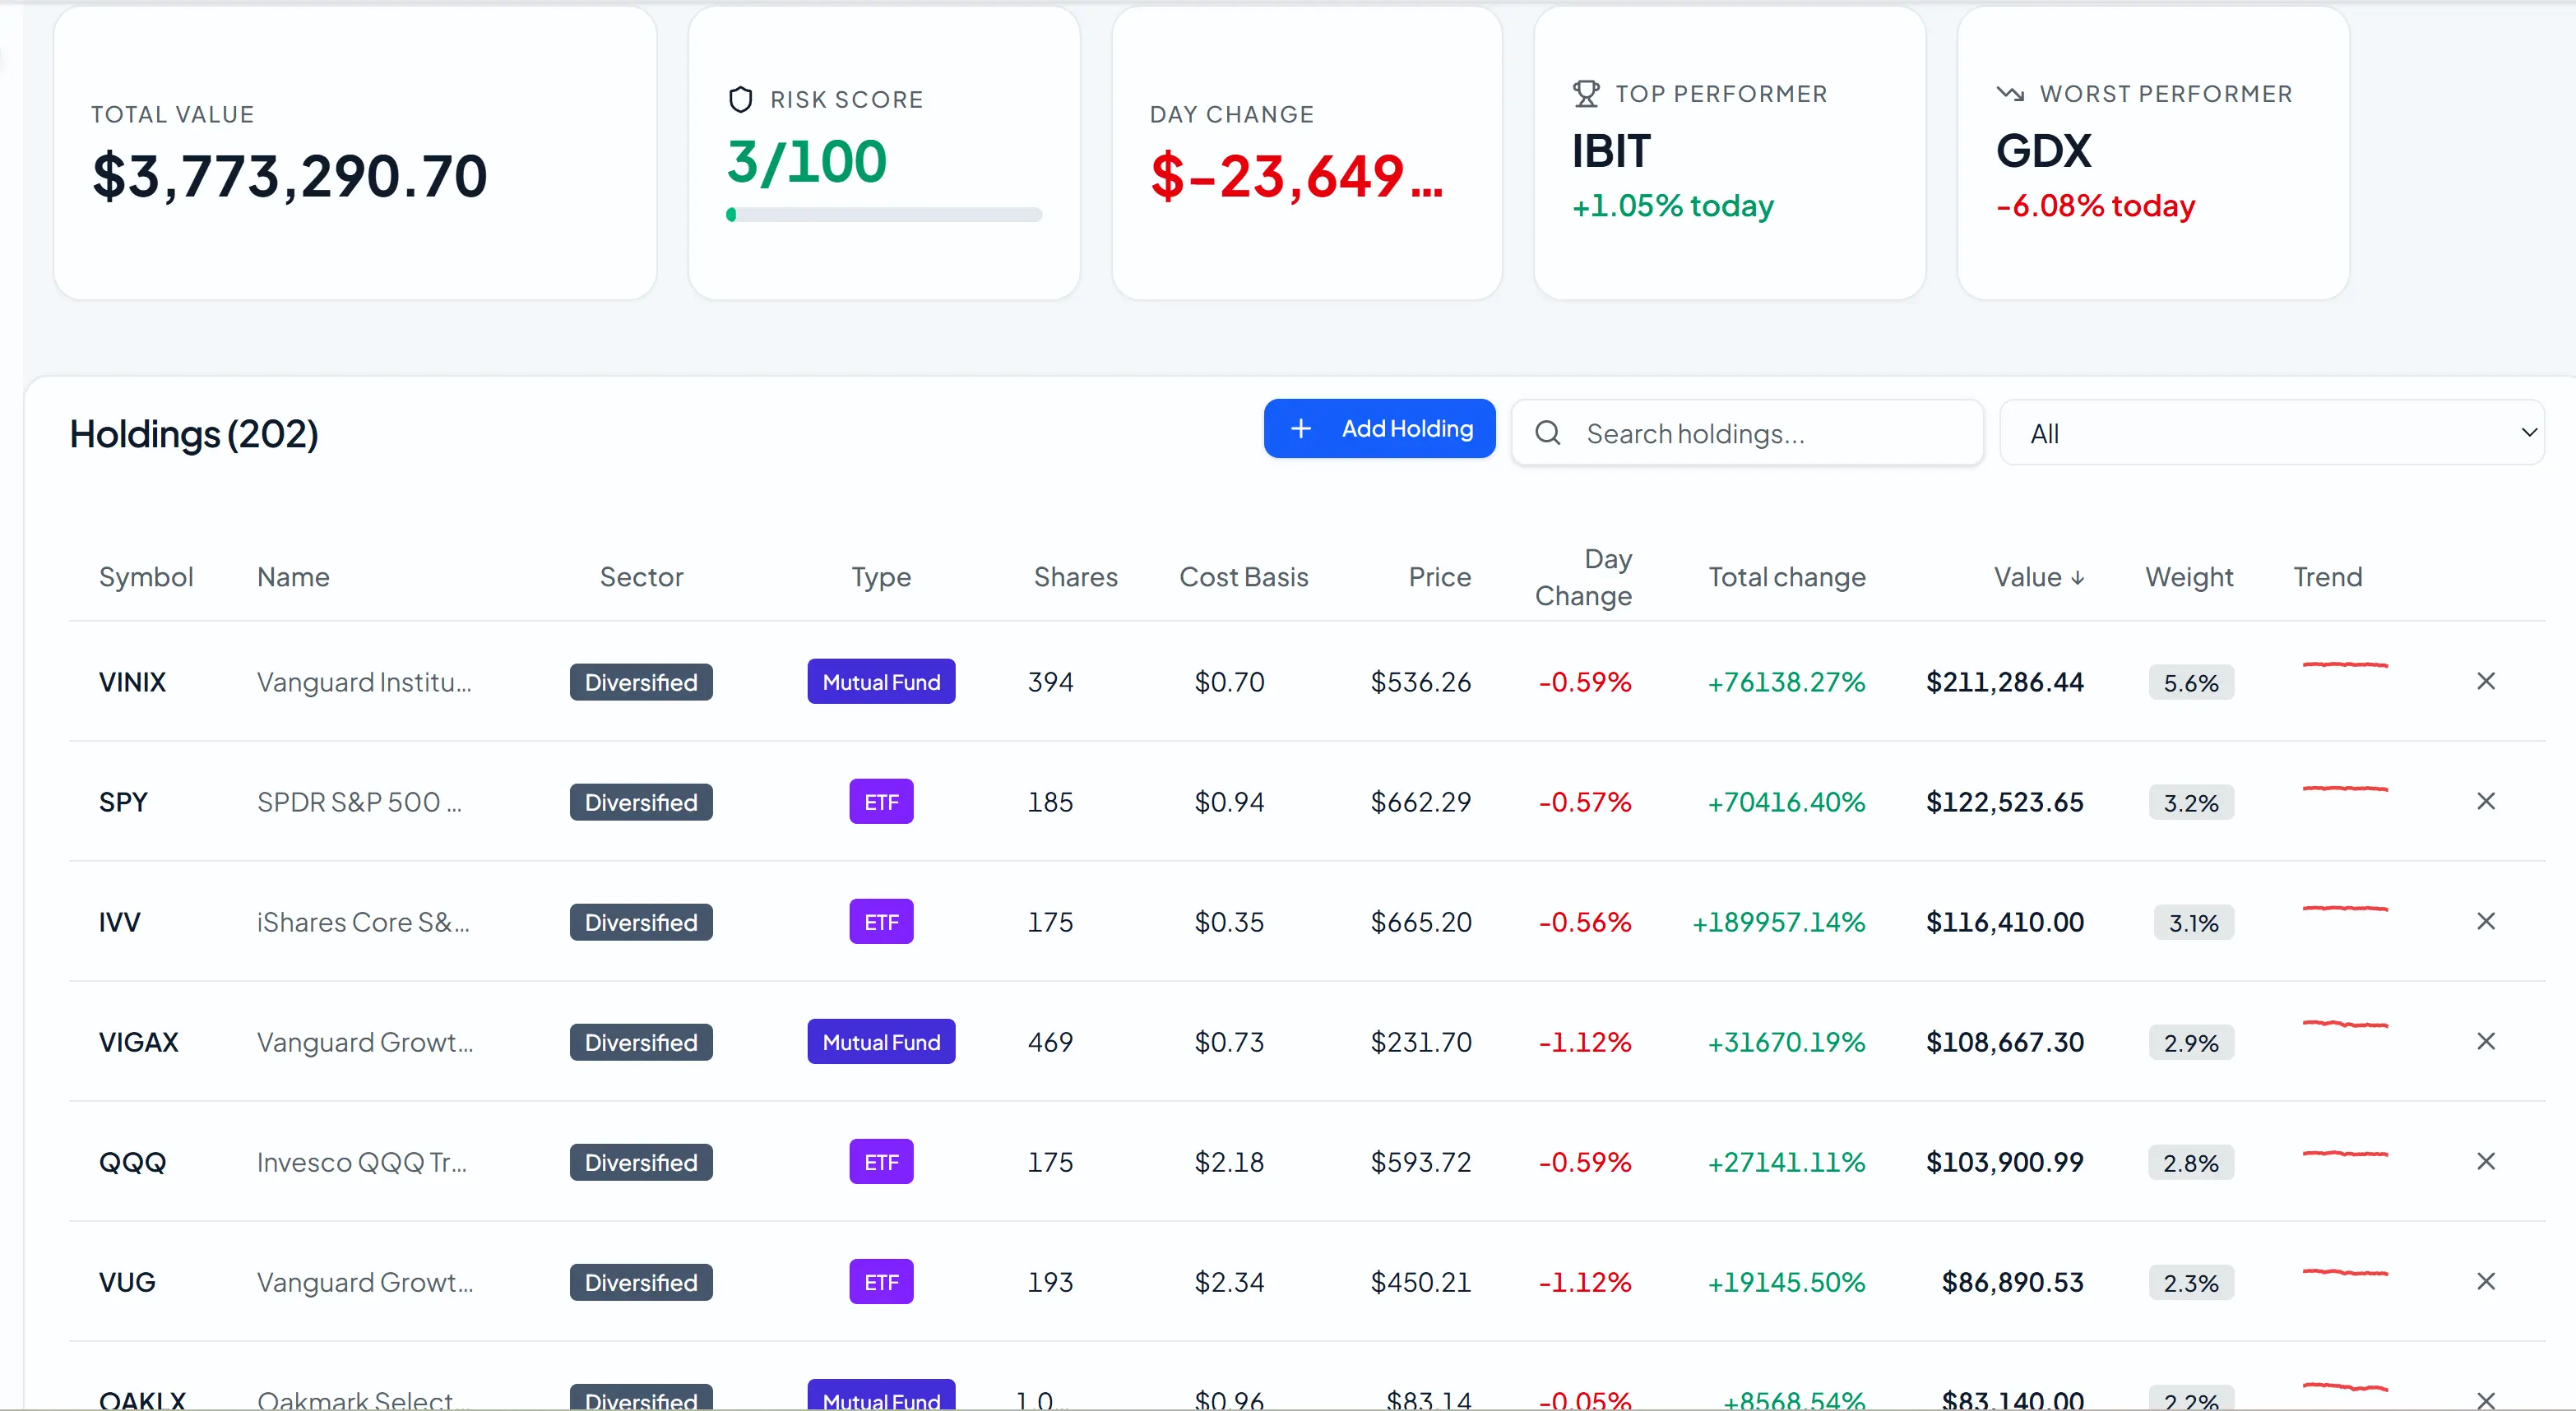Screen dimensions: 2576x1411
Task: Remove the VINIX holding with its X icon
Action: point(2485,681)
